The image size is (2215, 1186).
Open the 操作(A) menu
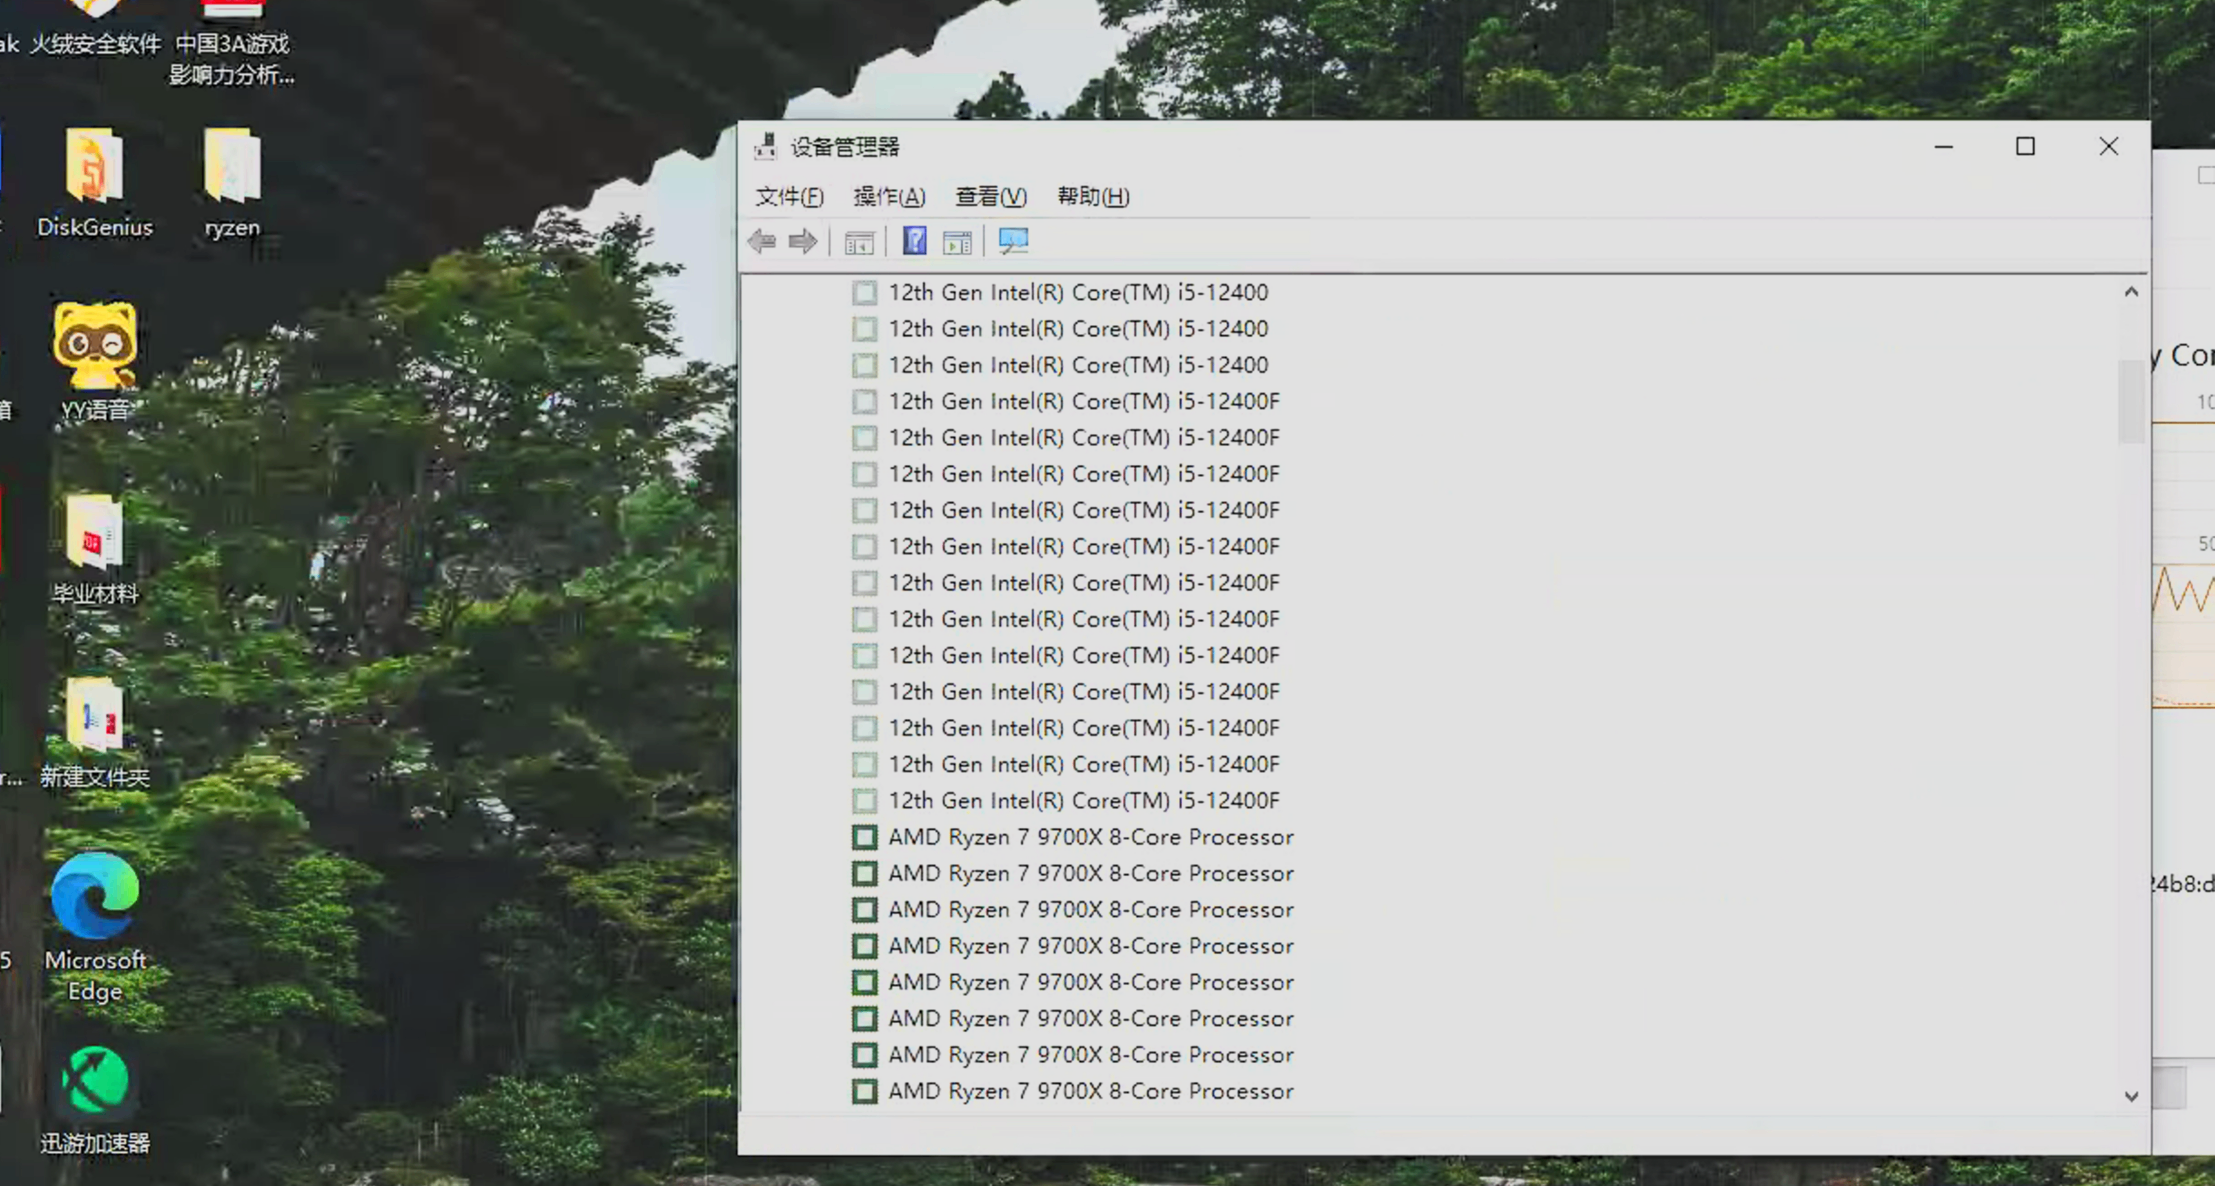[x=889, y=196]
